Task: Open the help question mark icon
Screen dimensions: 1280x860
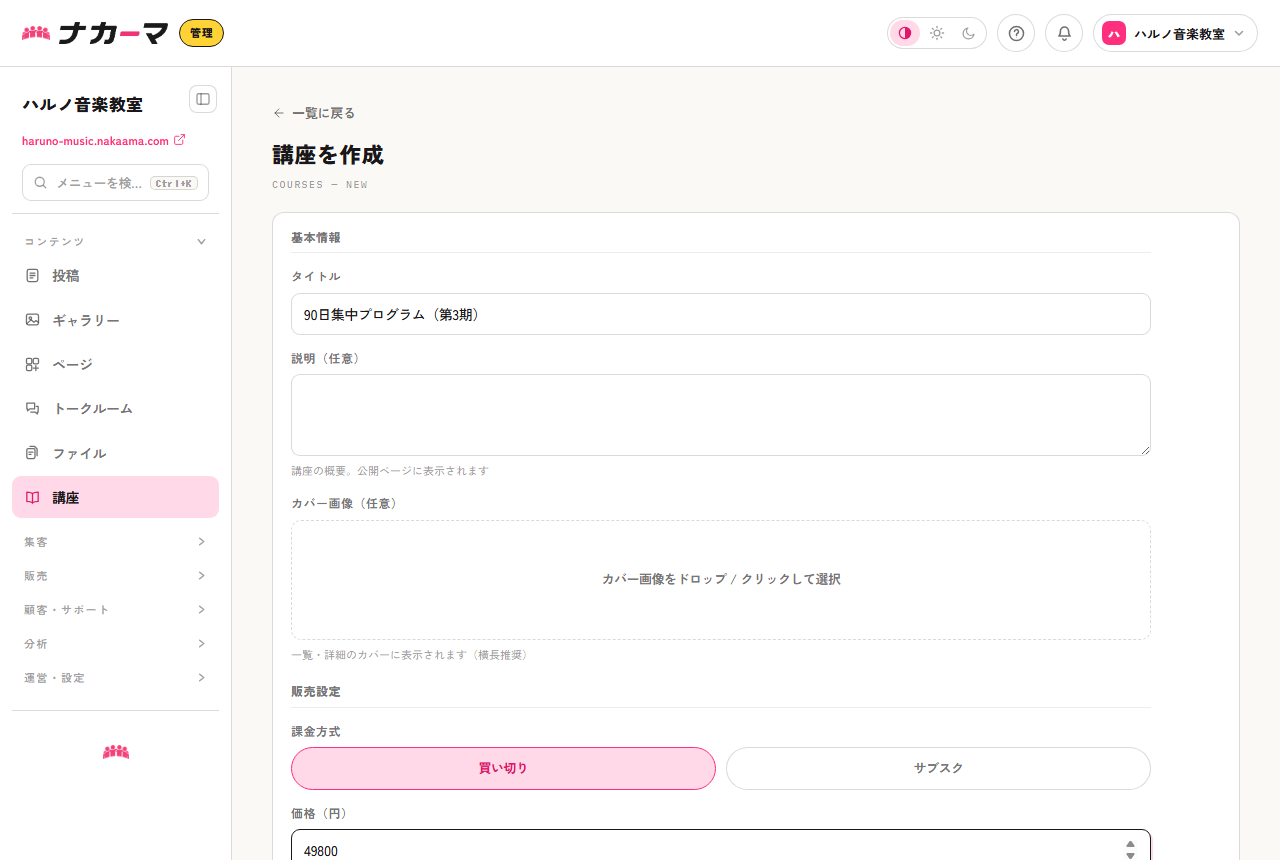Action: (x=1016, y=33)
